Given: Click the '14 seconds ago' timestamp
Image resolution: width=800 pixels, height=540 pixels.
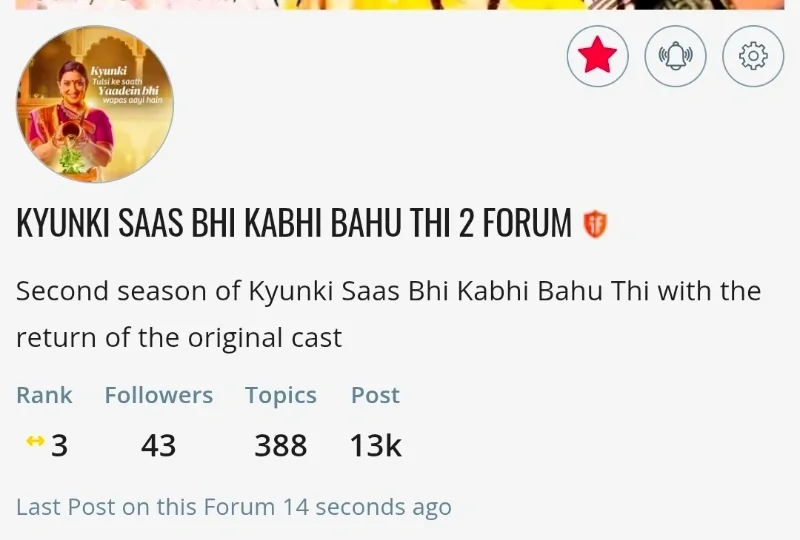Looking at the screenshot, I should click(x=367, y=507).
